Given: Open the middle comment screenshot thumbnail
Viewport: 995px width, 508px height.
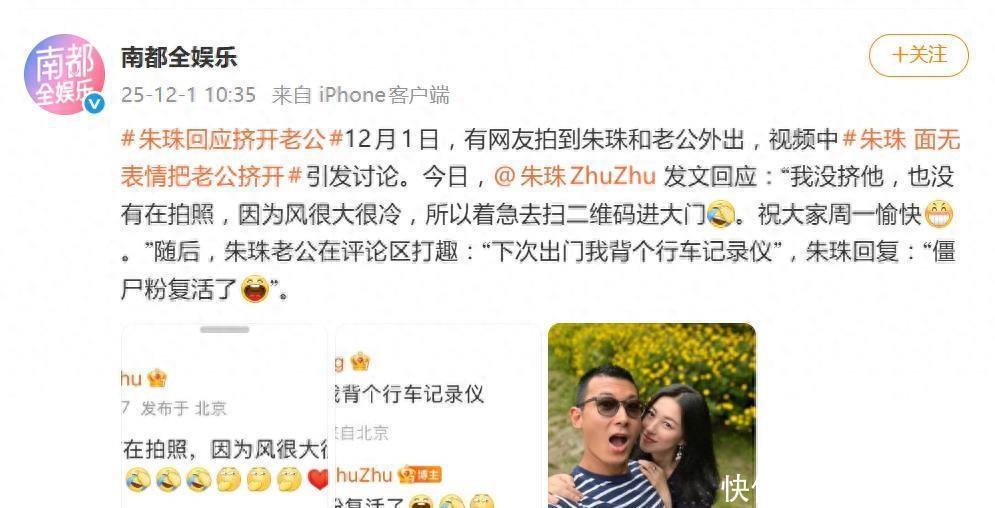Looking at the screenshot, I should pyautogui.click(x=438, y=416).
